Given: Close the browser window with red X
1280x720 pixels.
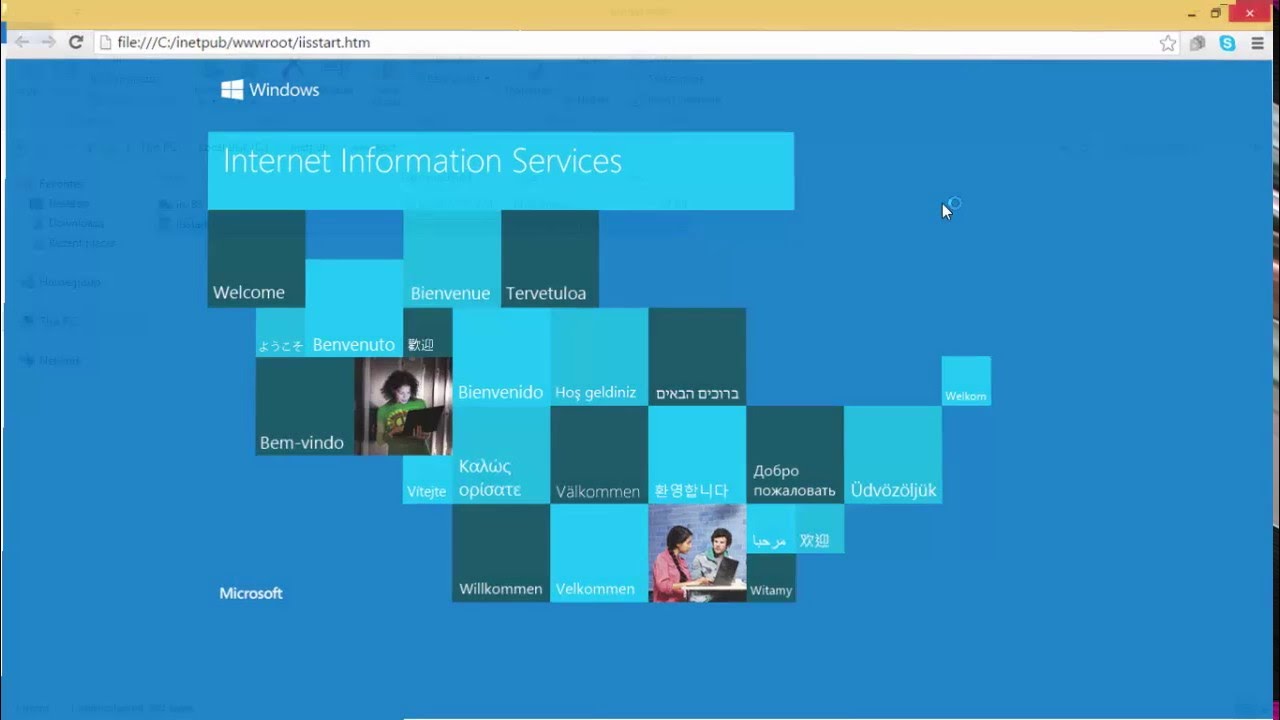Looking at the screenshot, I should [1249, 13].
